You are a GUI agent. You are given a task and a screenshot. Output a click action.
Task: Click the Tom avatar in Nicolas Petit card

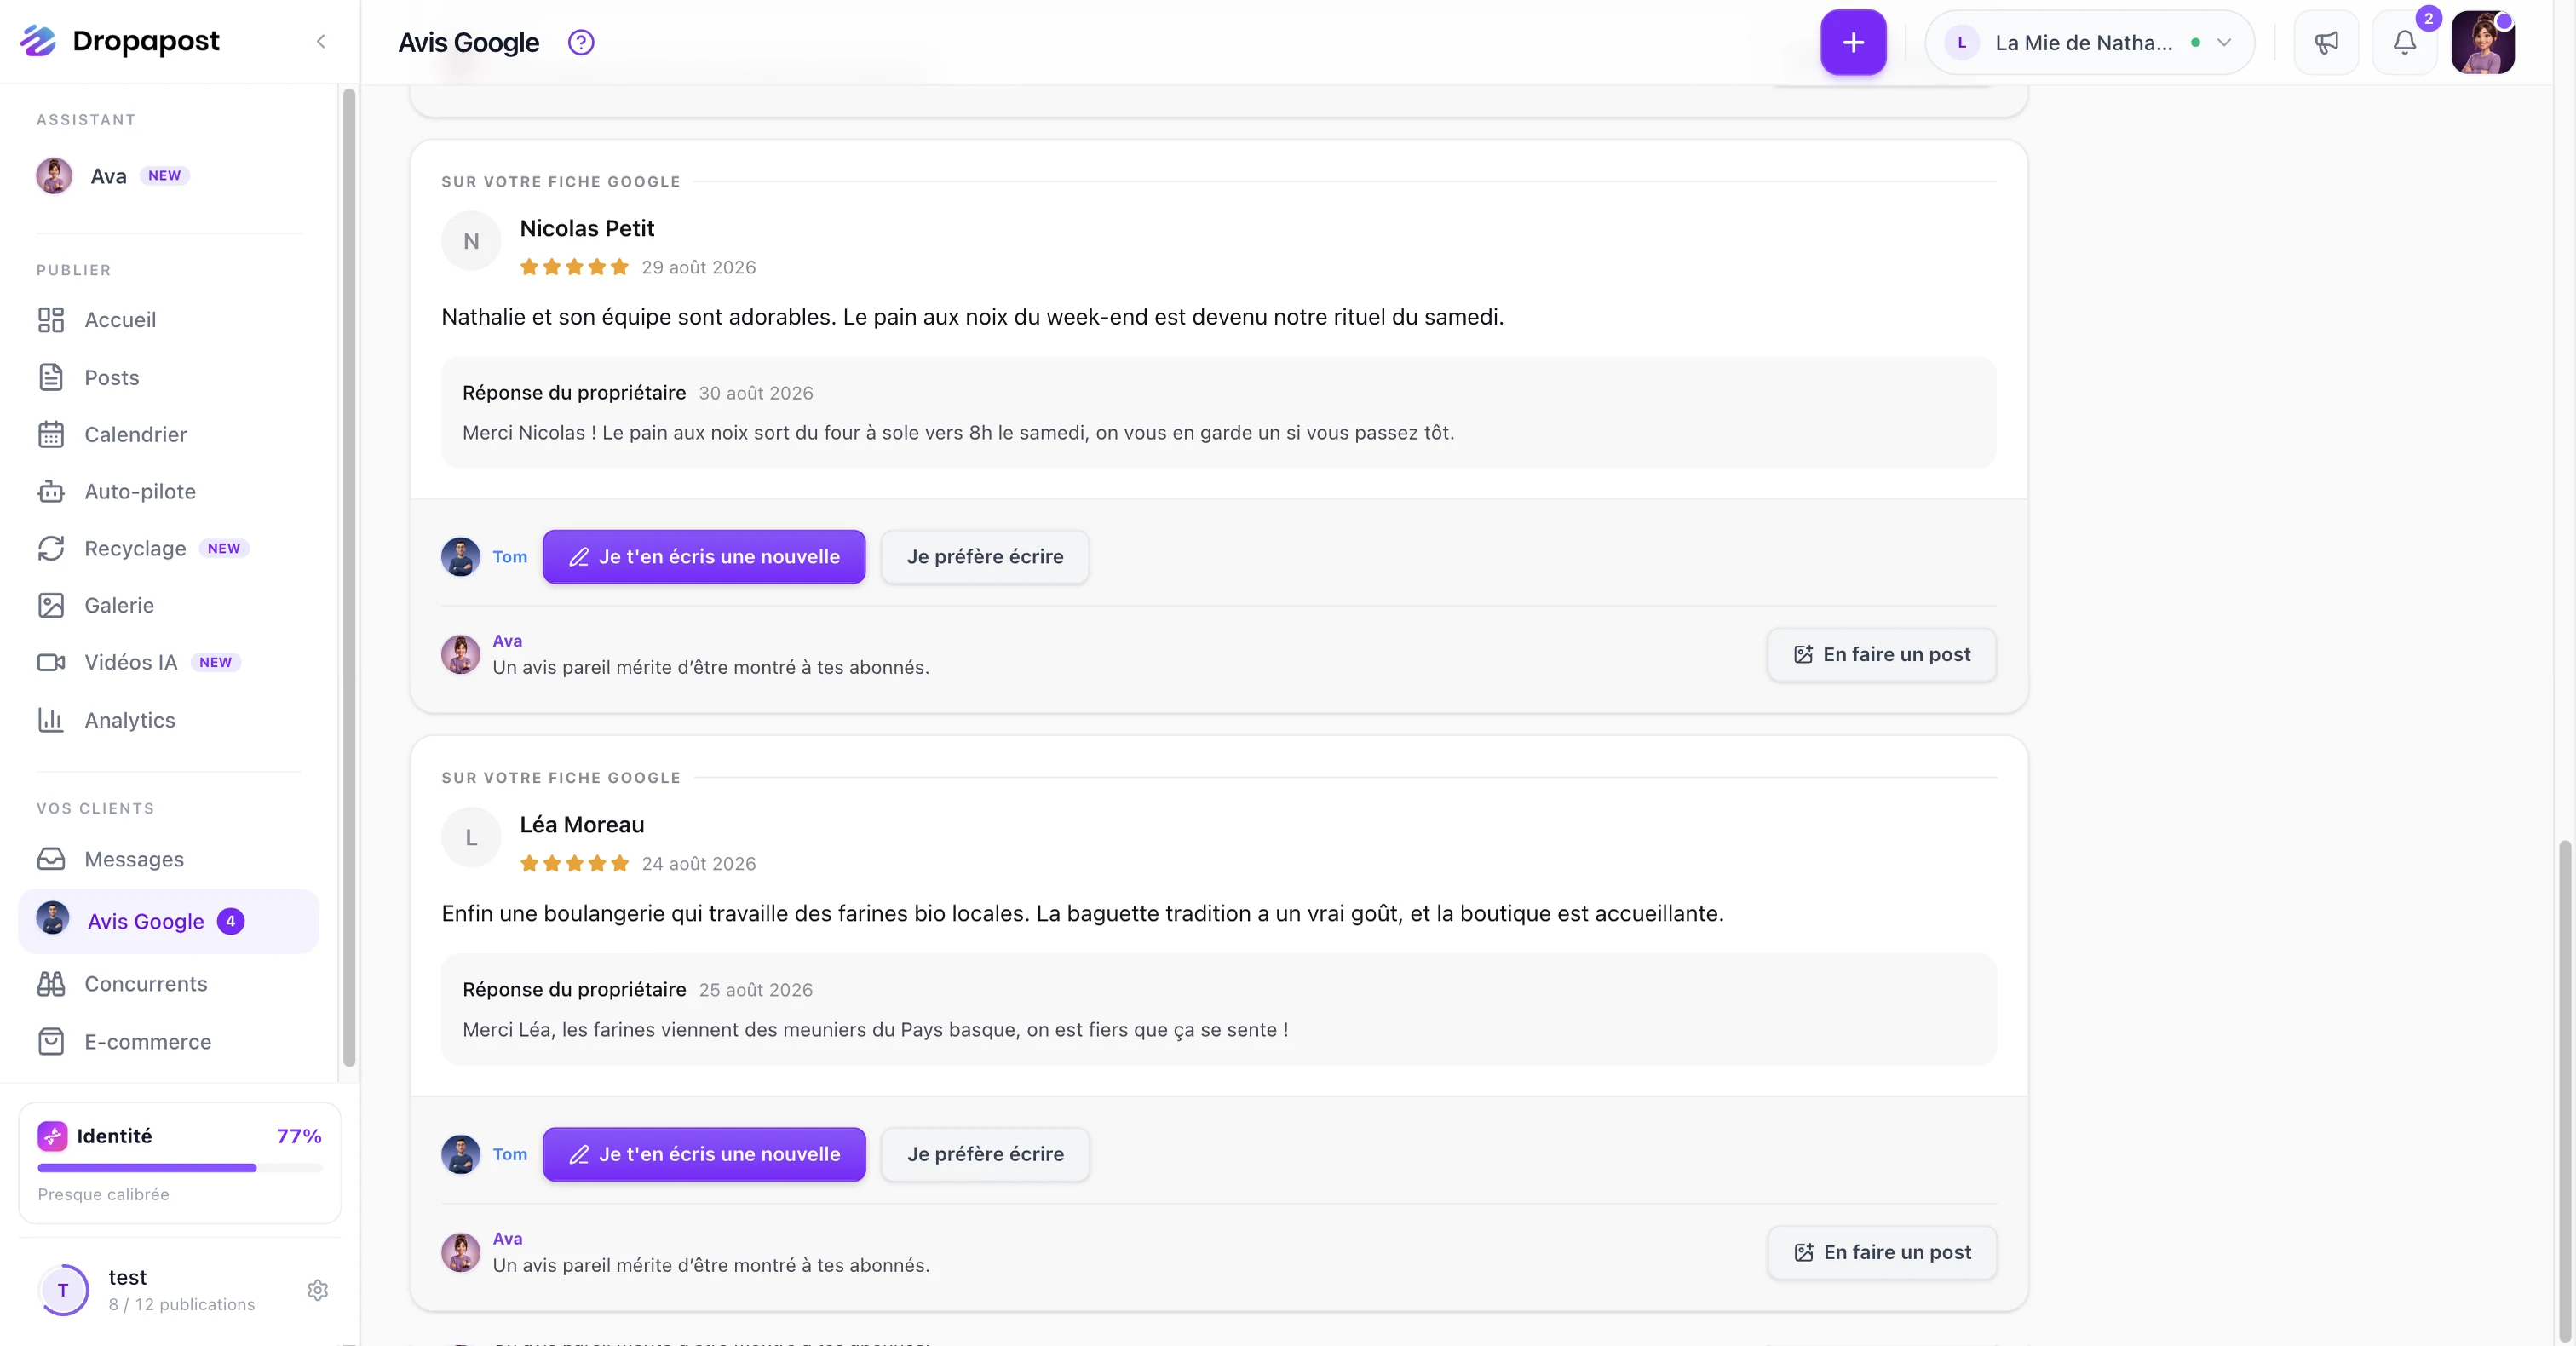coord(461,557)
